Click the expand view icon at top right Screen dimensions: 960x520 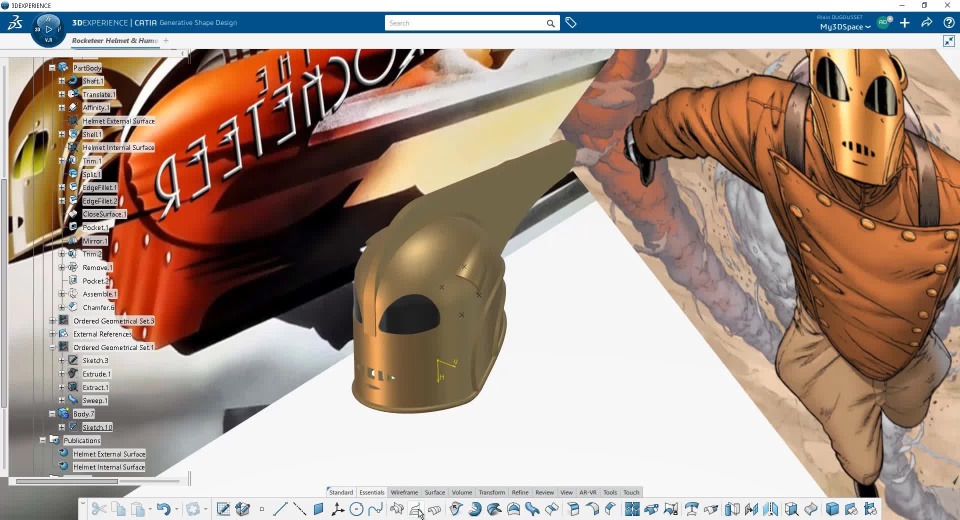pos(948,41)
